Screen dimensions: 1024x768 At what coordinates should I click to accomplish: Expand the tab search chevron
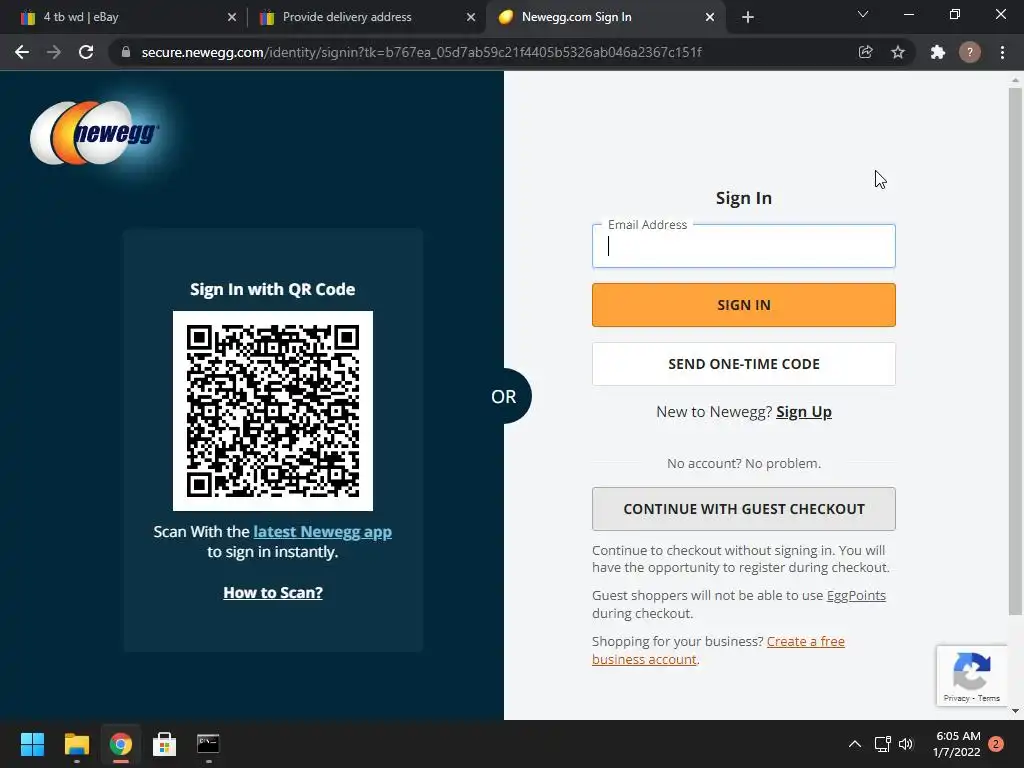pyautogui.click(x=863, y=14)
